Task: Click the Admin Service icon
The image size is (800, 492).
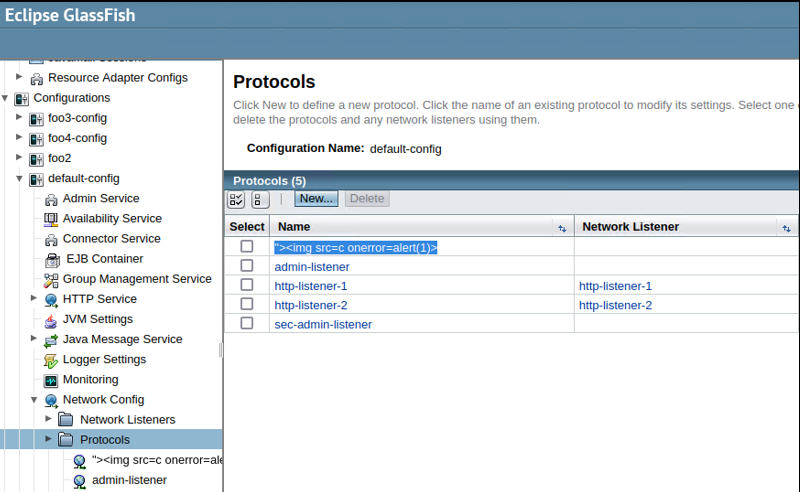Action: (x=51, y=199)
